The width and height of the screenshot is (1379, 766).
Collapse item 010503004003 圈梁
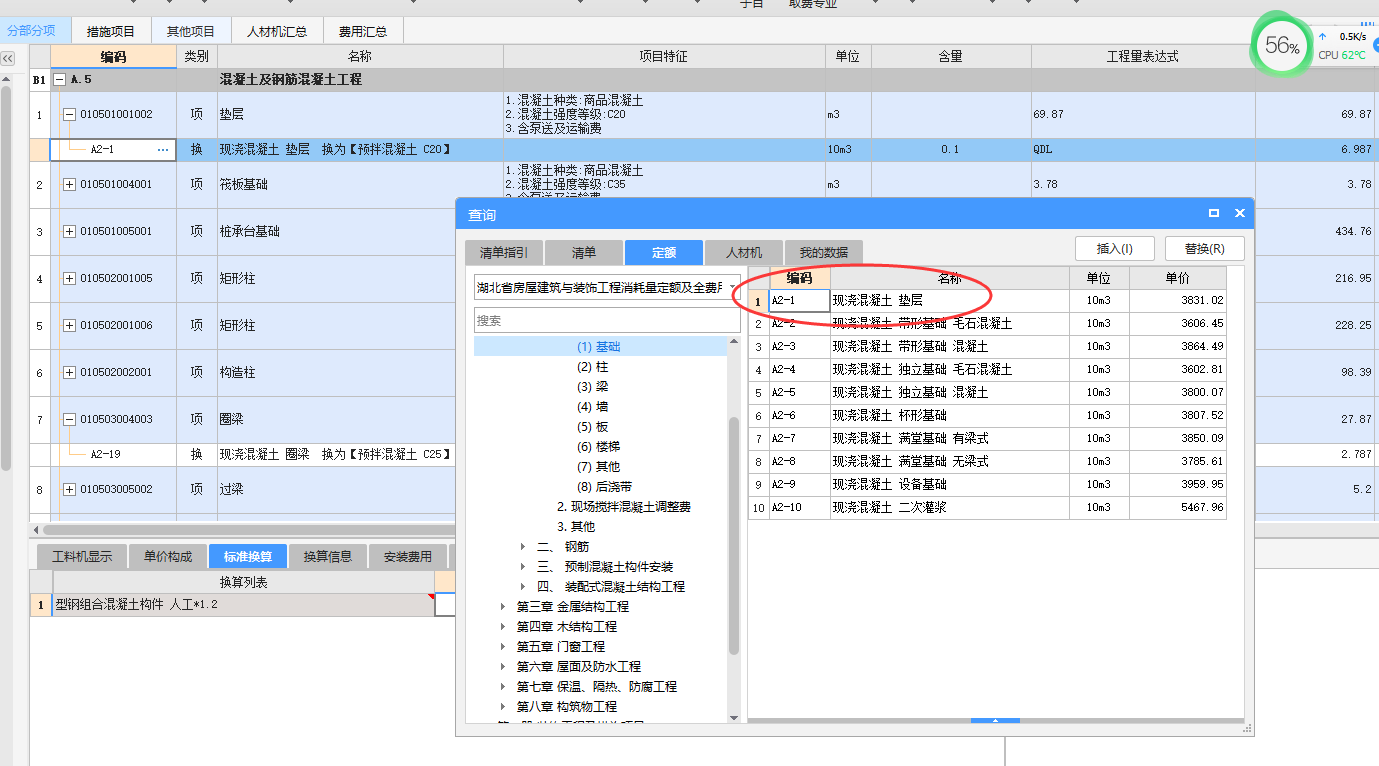pyautogui.click(x=69, y=419)
